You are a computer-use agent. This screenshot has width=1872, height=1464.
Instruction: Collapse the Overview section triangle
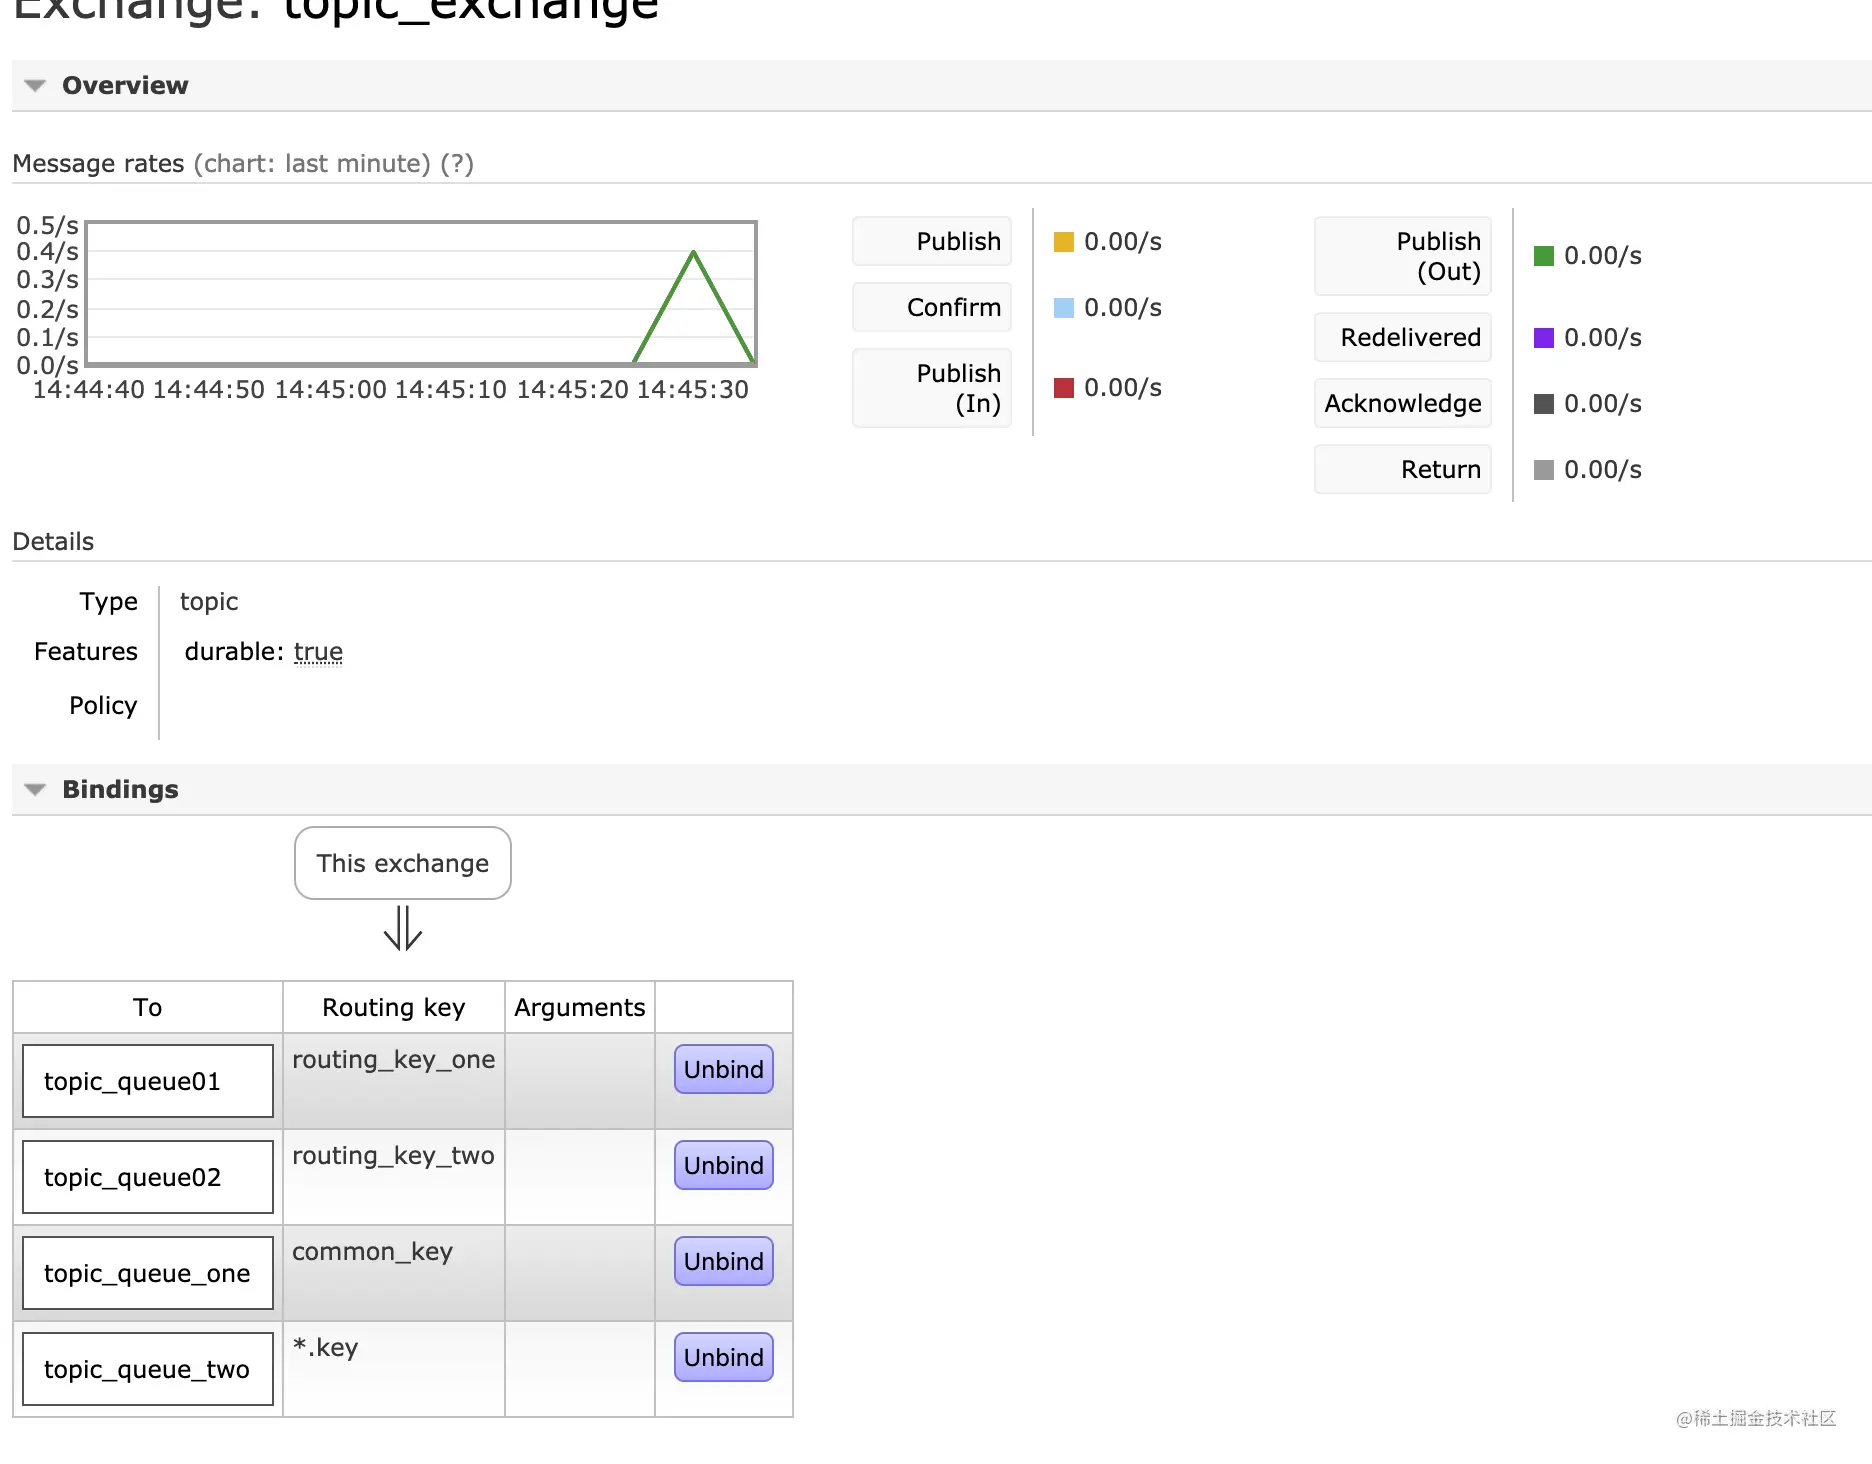click(x=35, y=86)
